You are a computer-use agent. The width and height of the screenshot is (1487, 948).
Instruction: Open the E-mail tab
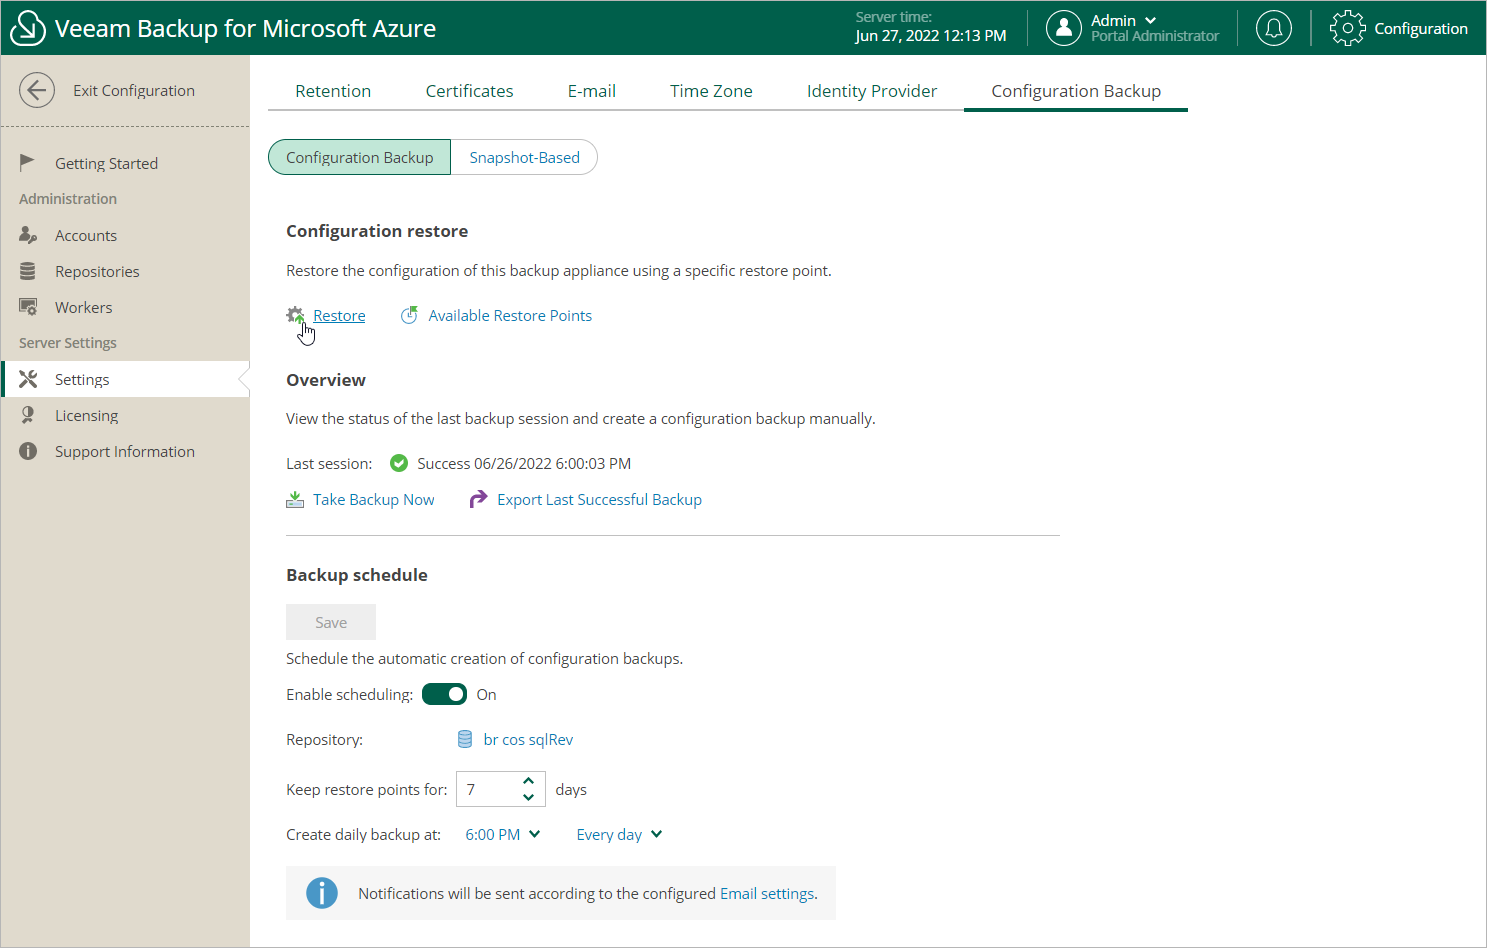pyautogui.click(x=592, y=90)
